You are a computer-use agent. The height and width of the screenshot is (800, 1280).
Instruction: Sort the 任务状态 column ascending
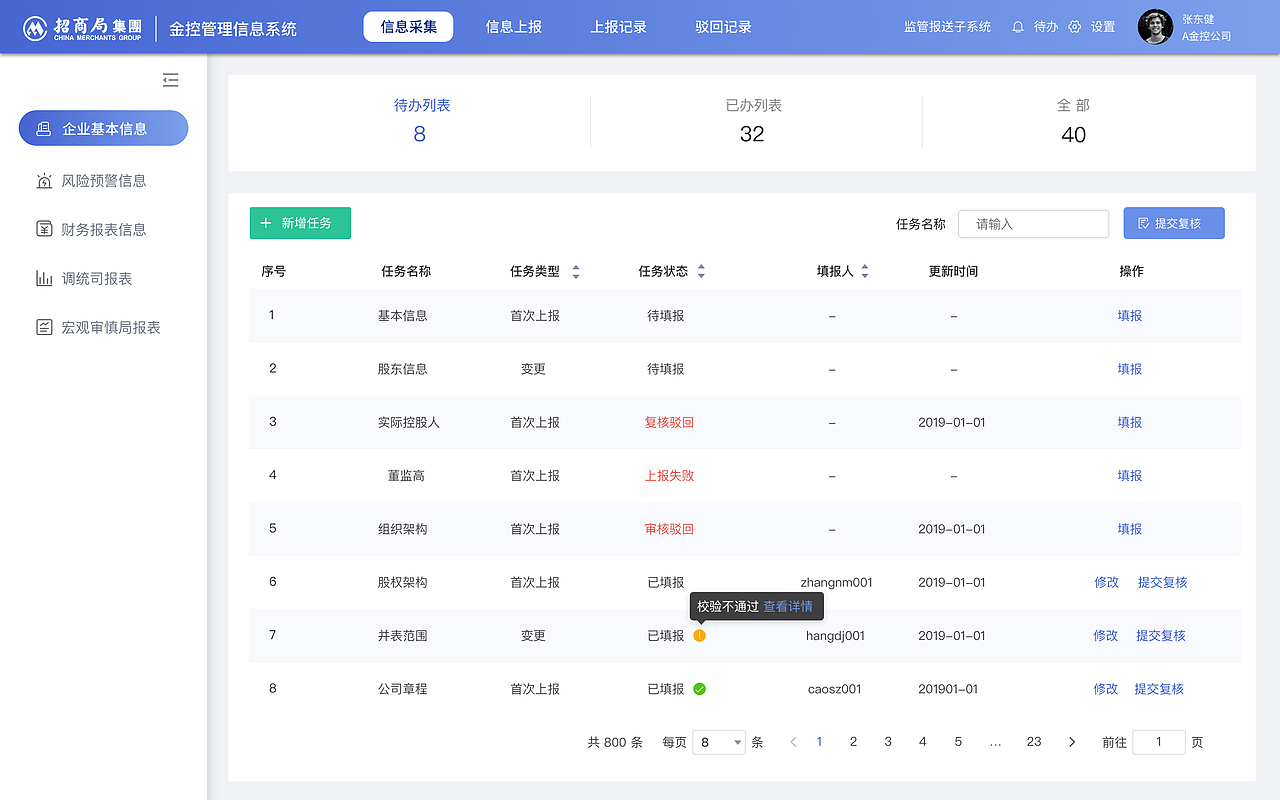coord(701,265)
